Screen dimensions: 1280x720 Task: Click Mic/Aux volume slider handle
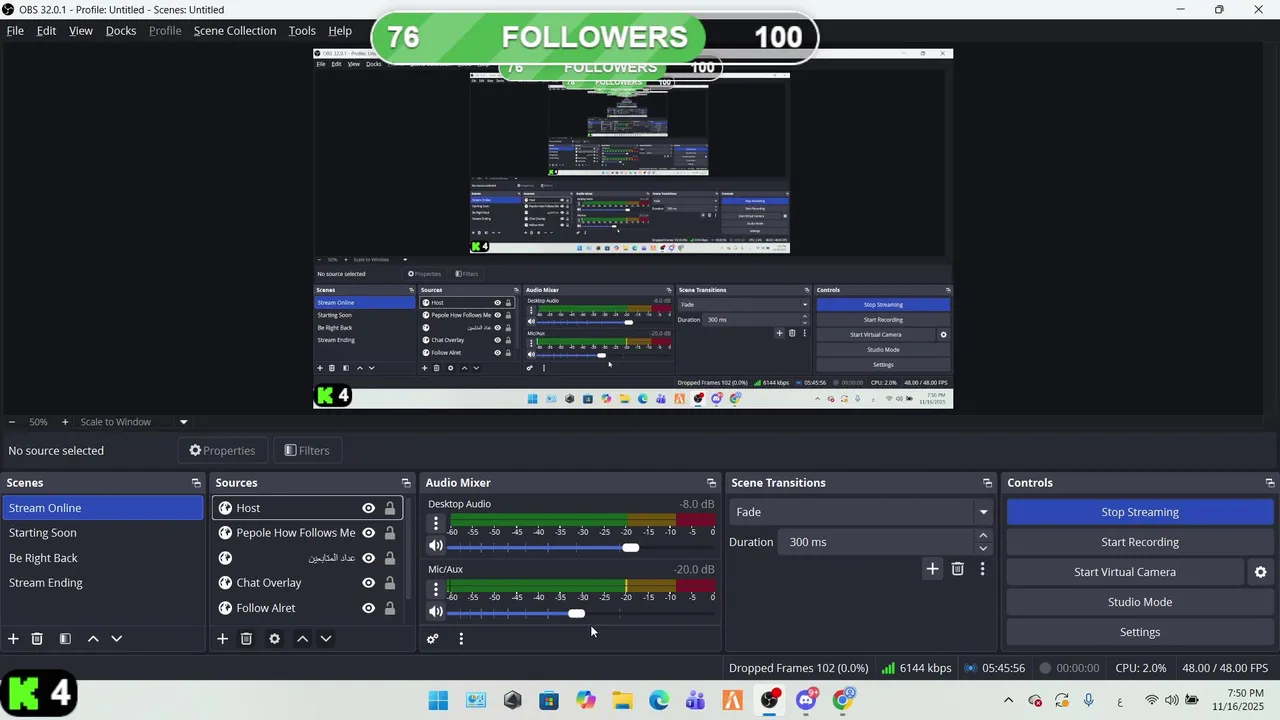point(577,613)
